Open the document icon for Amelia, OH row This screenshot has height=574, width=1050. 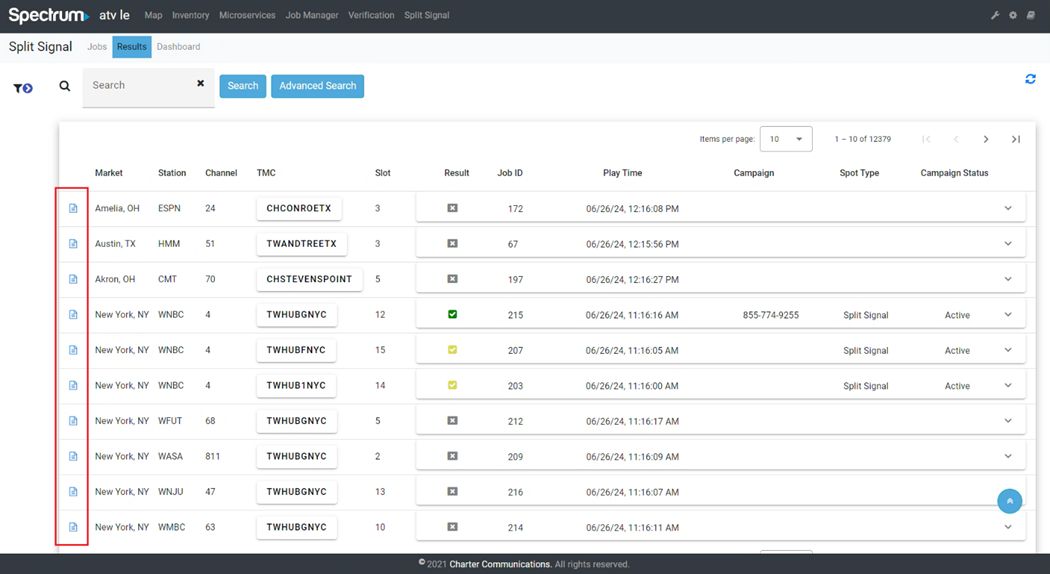coord(73,208)
